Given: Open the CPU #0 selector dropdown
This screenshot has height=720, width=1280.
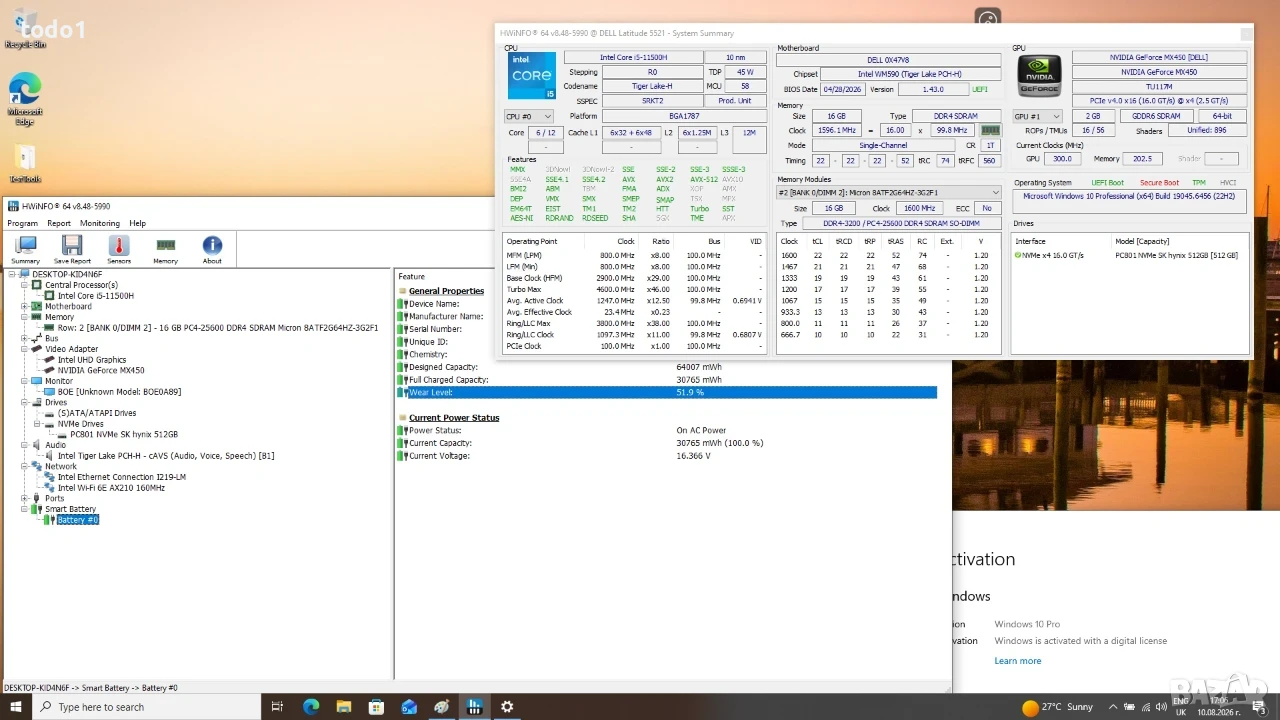Looking at the screenshot, I should (x=529, y=116).
